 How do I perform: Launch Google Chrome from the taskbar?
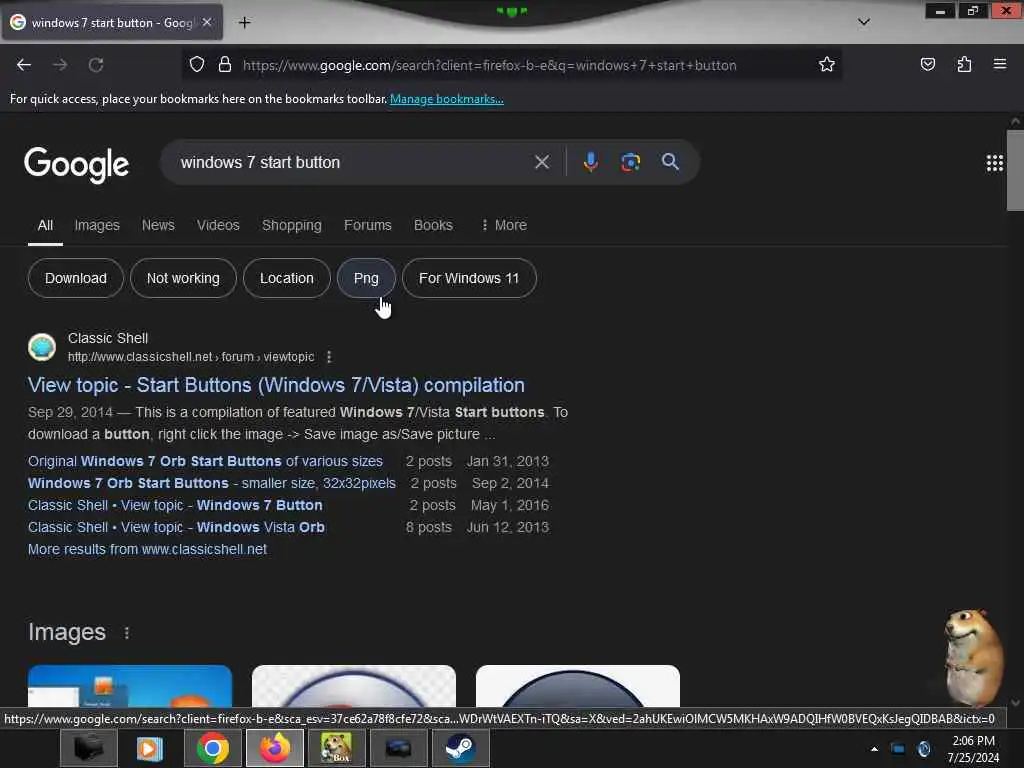coord(213,748)
